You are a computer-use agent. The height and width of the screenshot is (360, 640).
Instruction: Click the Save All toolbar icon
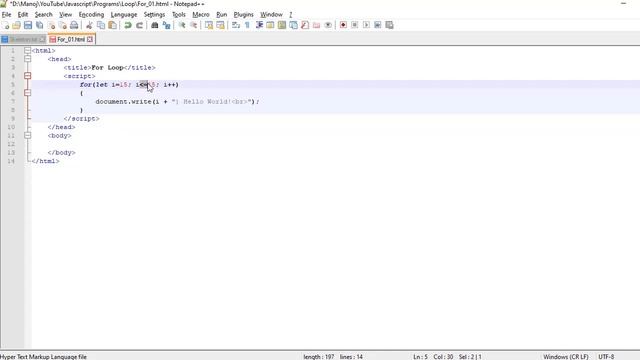point(40,25)
